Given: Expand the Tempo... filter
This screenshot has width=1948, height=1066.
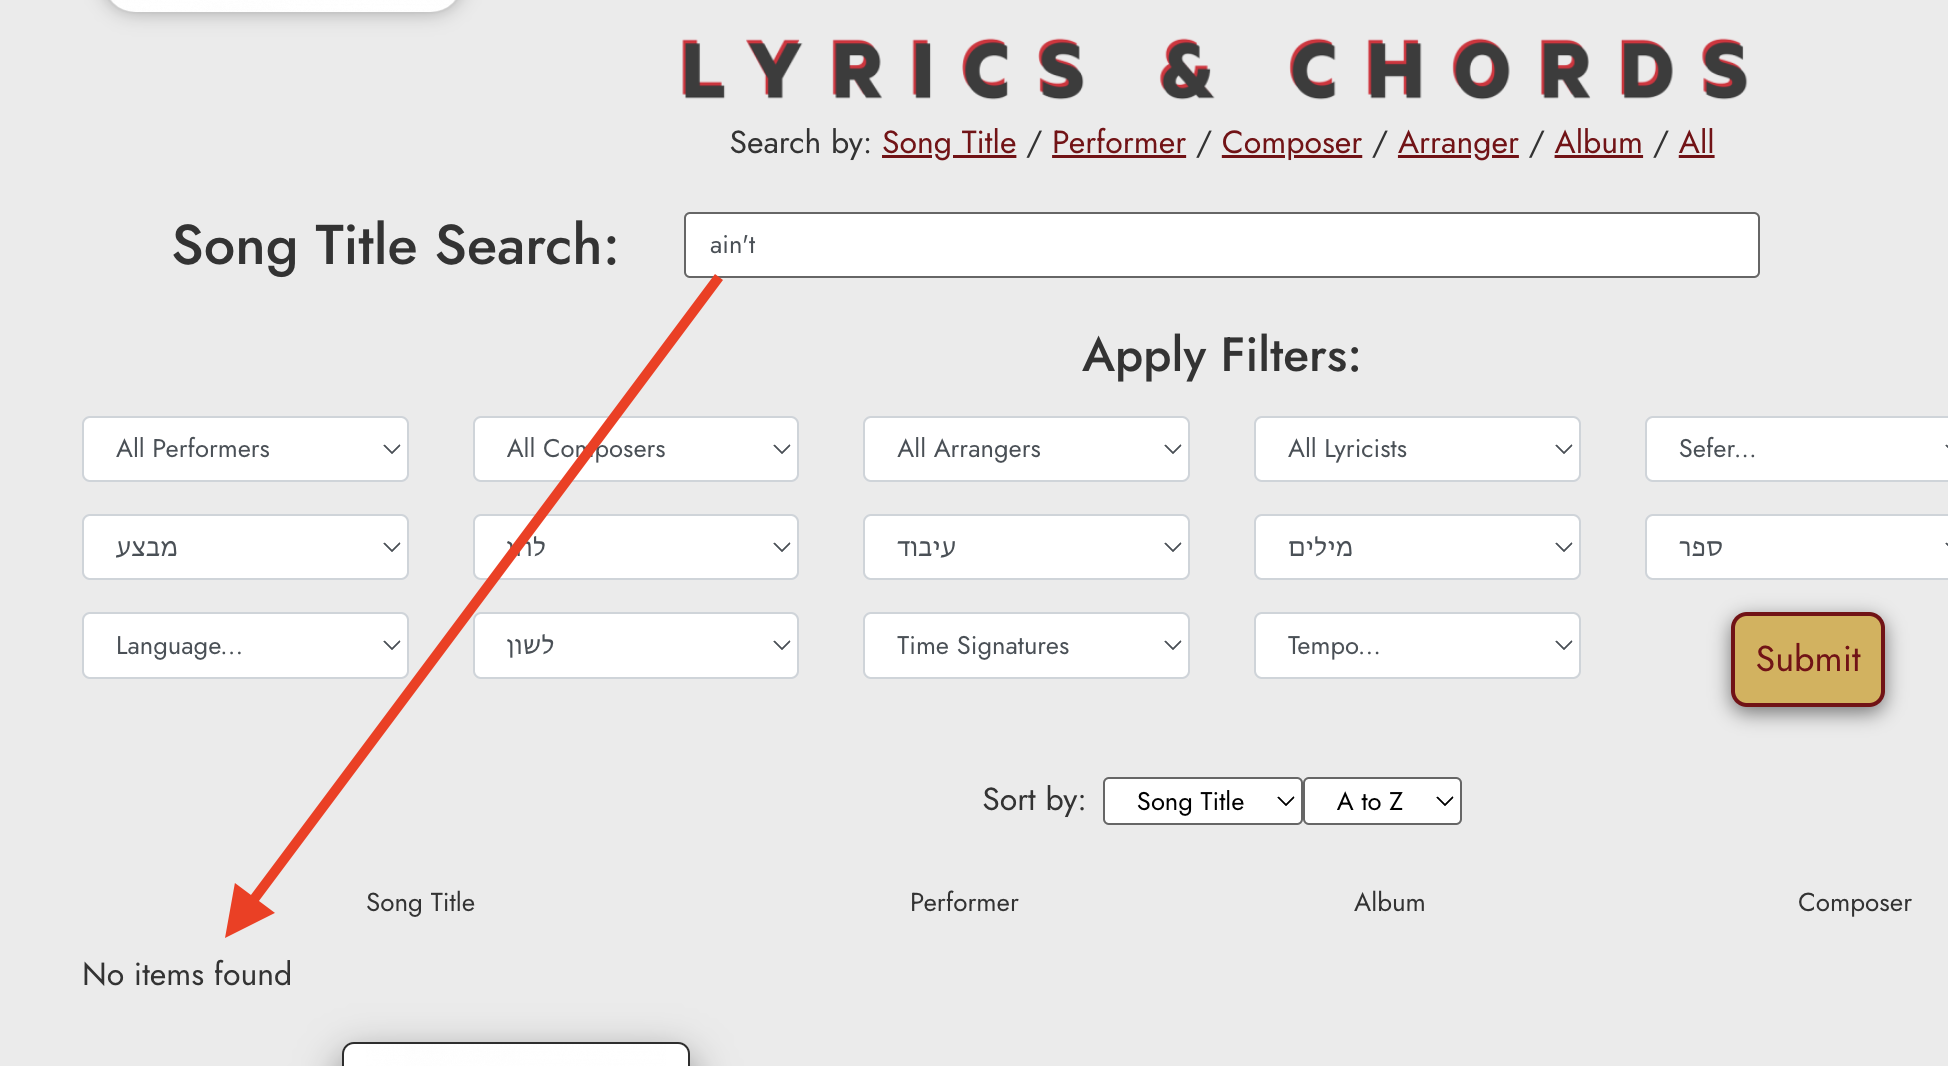Looking at the screenshot, I should coord(1417,646).
